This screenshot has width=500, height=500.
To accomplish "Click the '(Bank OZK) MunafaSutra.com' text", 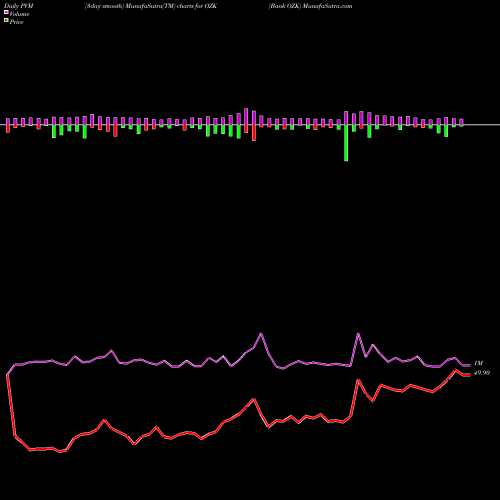I will click(x=310, y=6).
